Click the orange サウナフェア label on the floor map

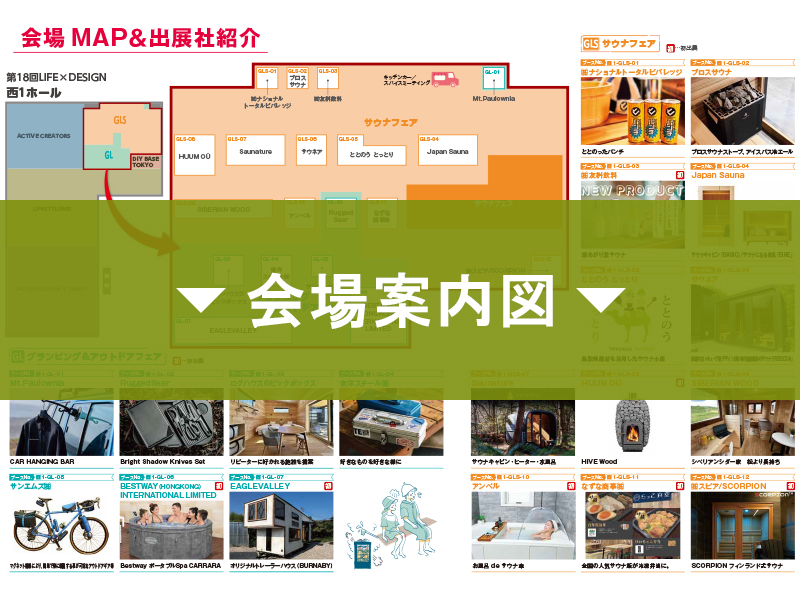pos(390,122)
